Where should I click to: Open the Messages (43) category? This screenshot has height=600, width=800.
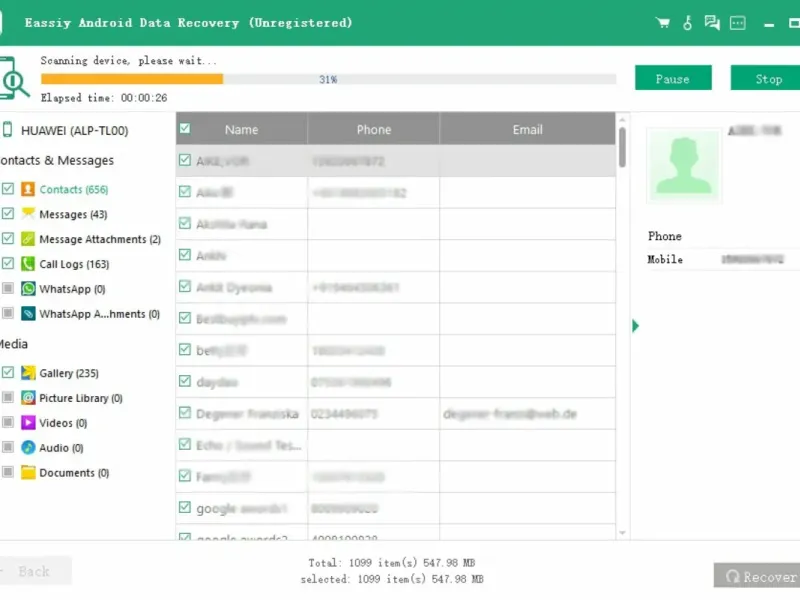(x=73, y=214)
